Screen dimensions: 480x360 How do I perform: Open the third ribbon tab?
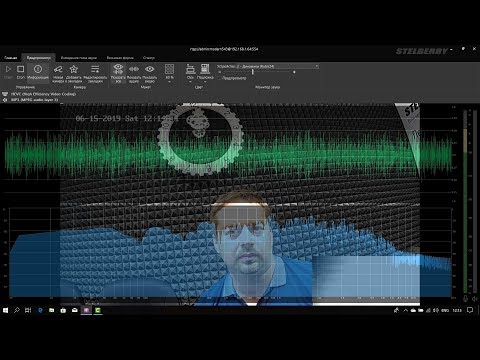(79, 58)
